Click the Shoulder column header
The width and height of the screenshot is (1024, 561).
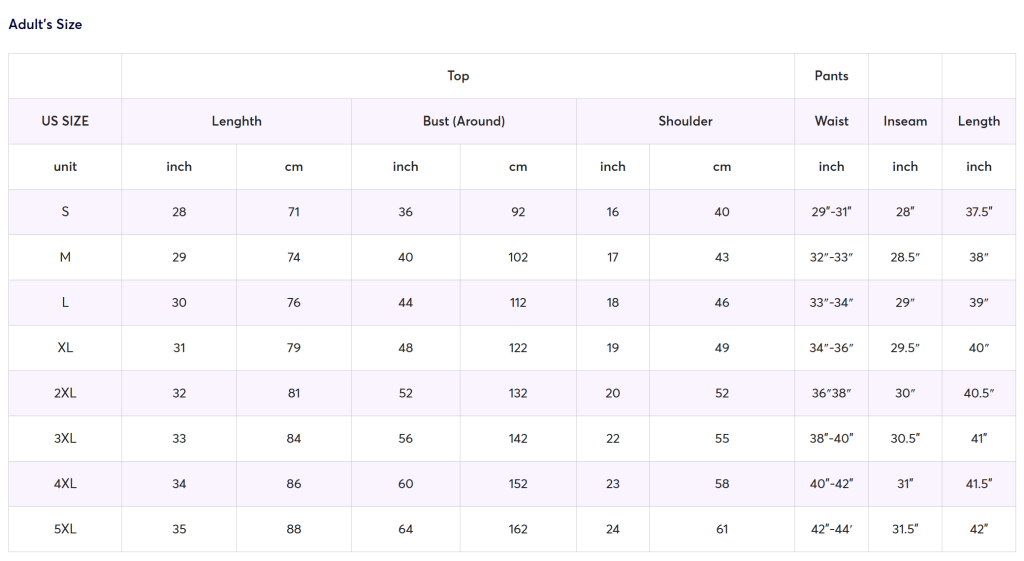(x=685, y=121)
